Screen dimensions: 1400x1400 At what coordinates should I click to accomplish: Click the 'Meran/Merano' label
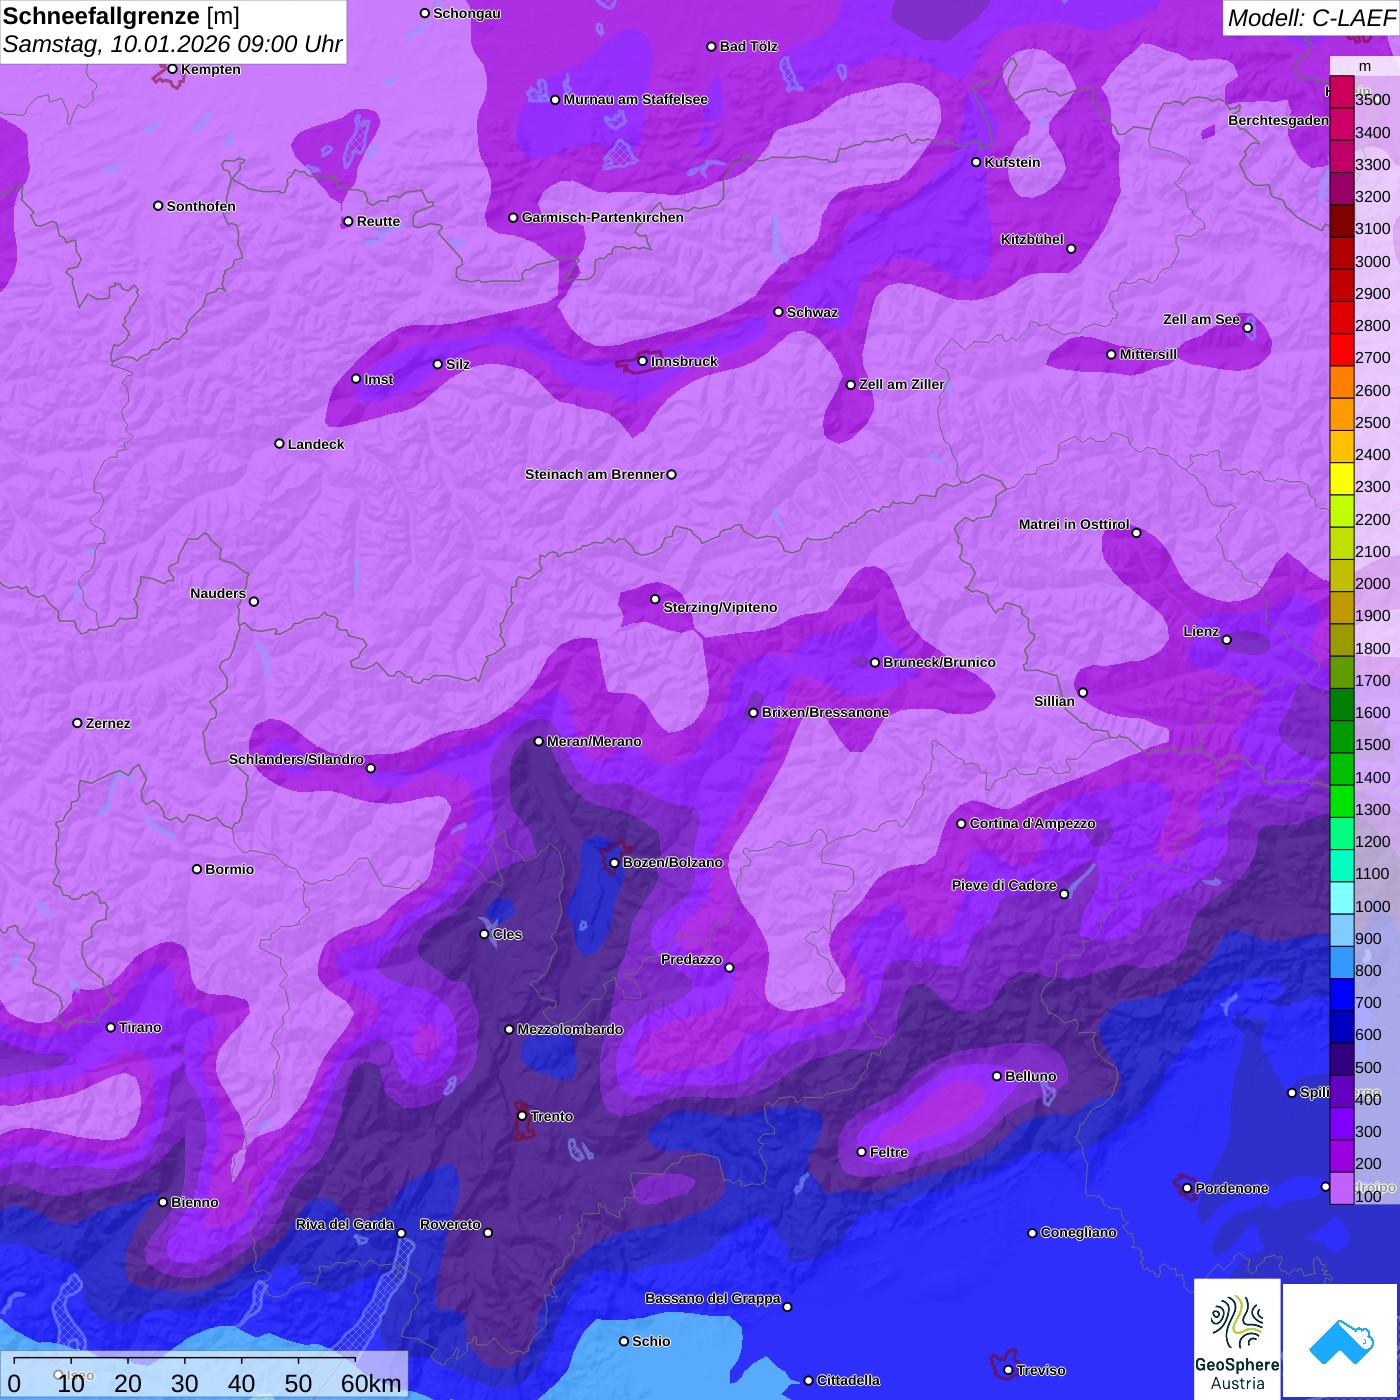[594, 741]
